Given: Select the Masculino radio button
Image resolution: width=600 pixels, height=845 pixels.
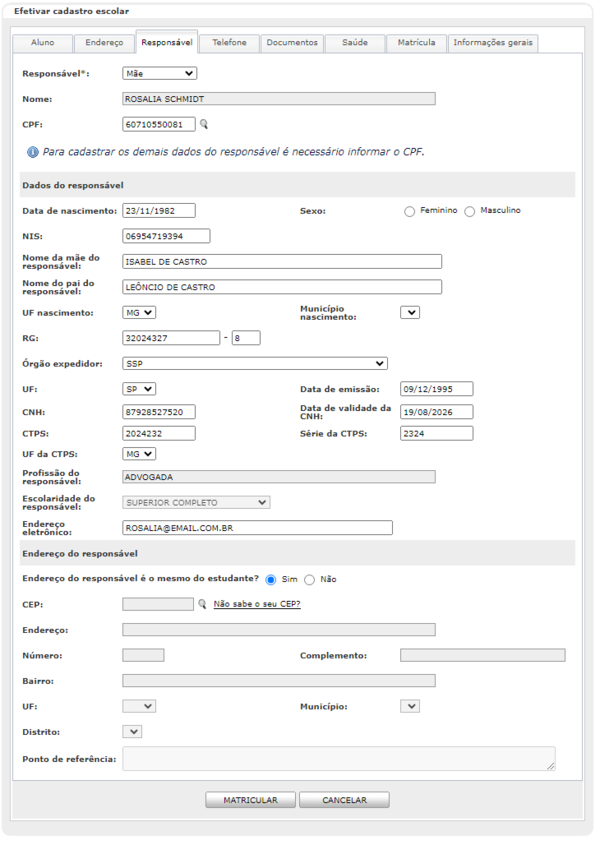Looking at the screenshot, I should click(470, 211).
